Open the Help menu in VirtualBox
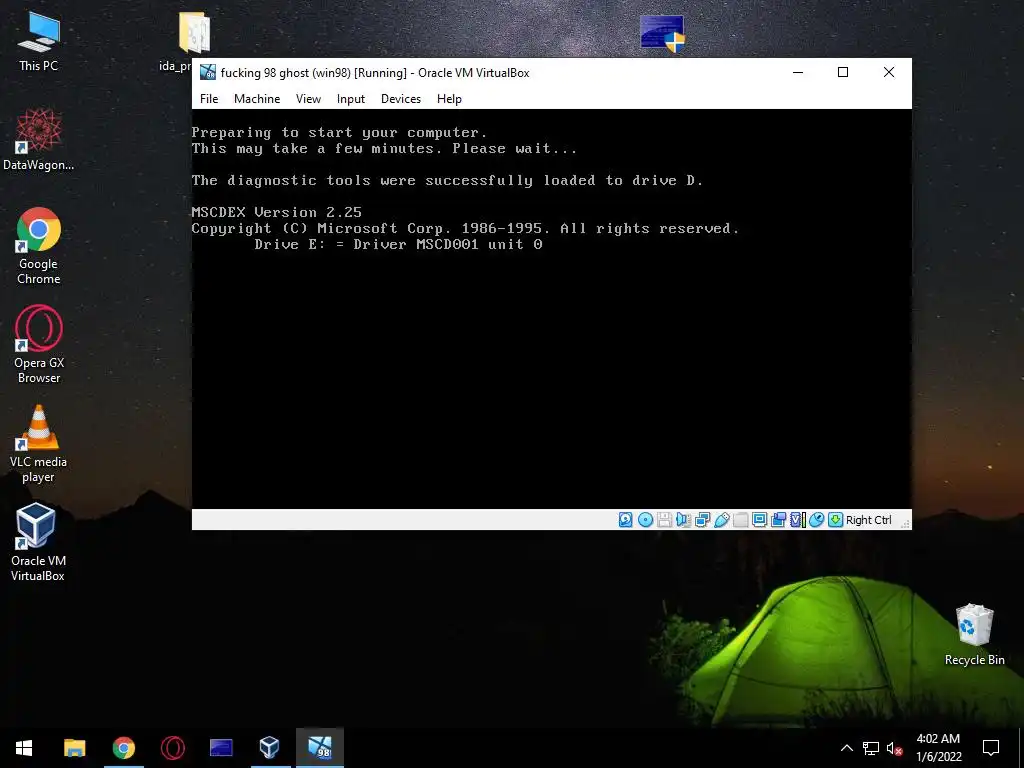The width and height of the screenshot is (1024, 768). (x=449, y=99)
